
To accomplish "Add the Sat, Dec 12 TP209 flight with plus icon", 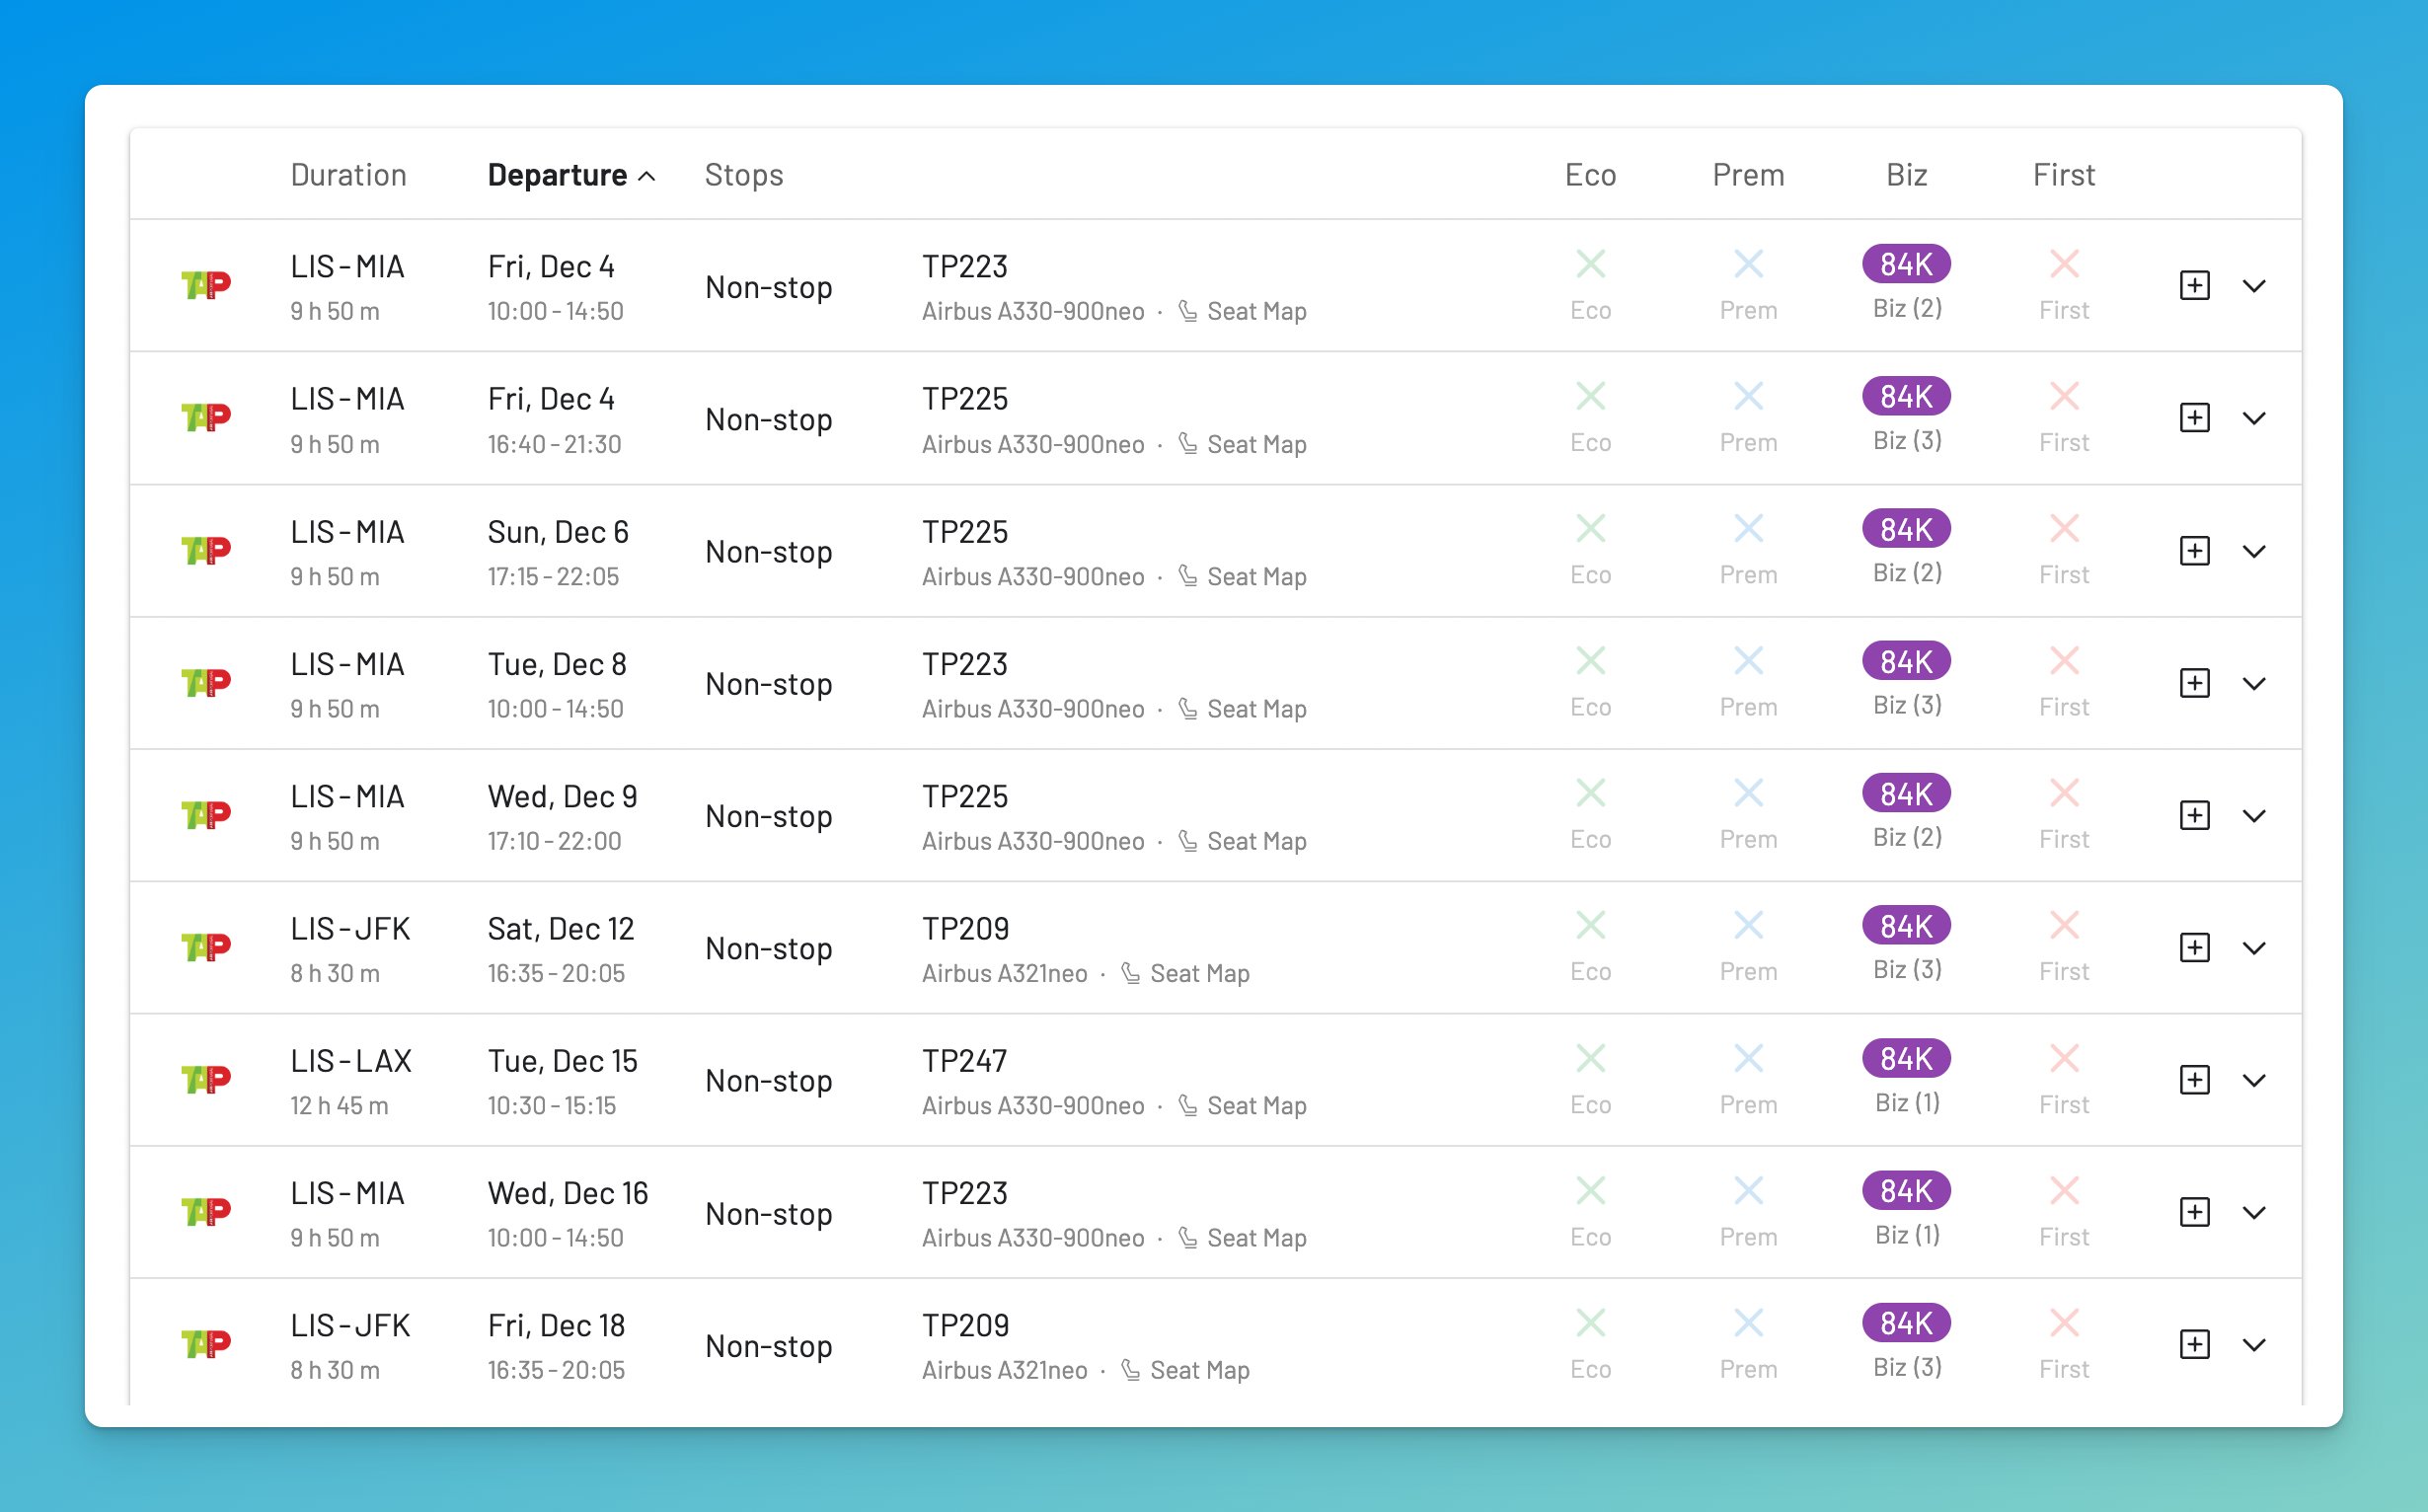I will point(2194,947).
